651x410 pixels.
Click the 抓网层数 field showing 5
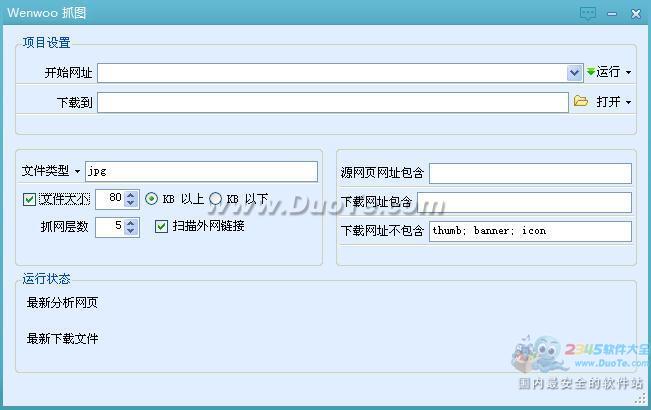(110, 227)
